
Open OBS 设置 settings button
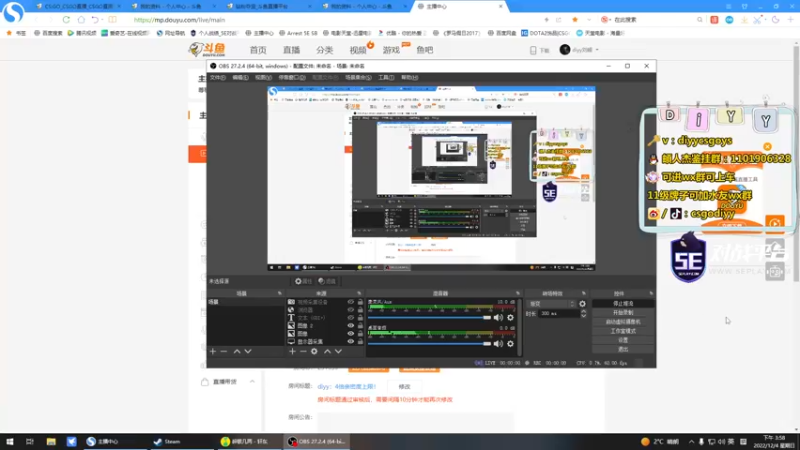623,340
